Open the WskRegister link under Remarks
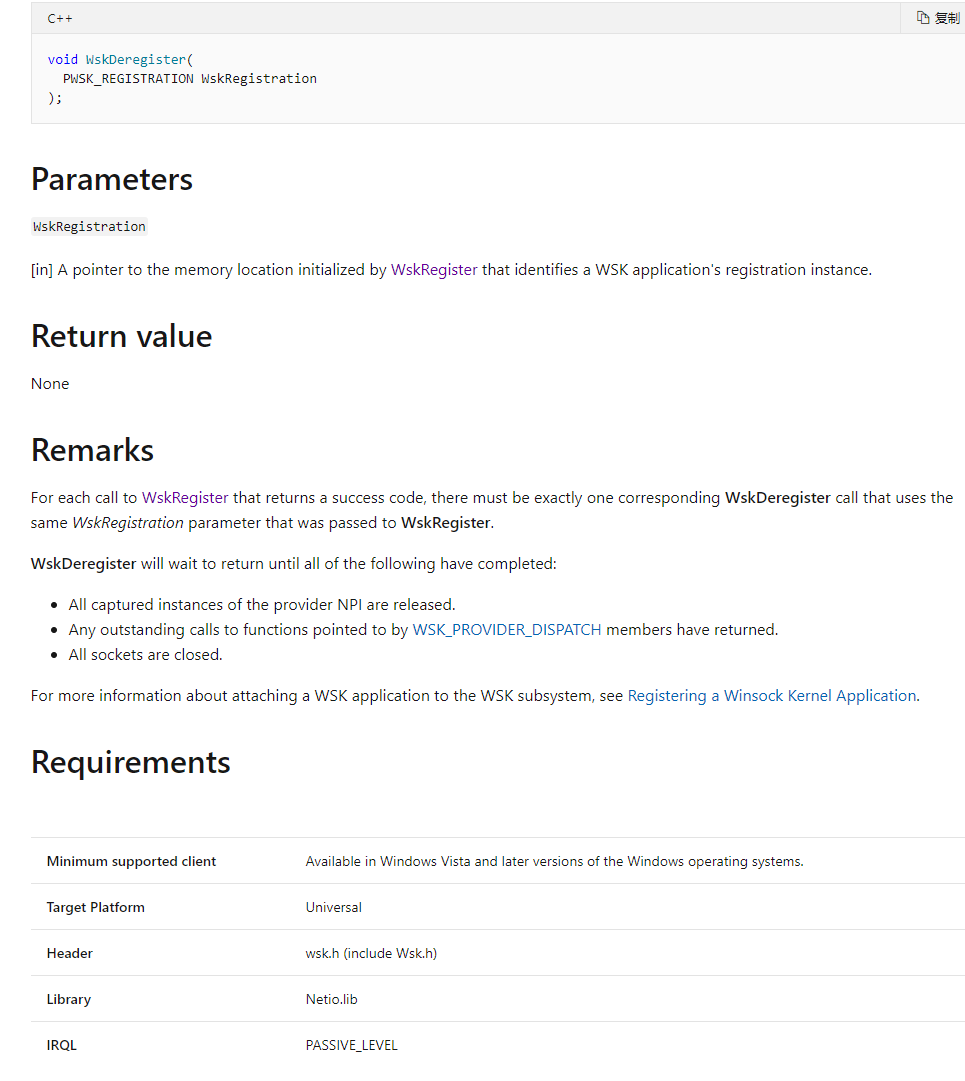This screenshot has width=965, height=1081. (185, 497)
